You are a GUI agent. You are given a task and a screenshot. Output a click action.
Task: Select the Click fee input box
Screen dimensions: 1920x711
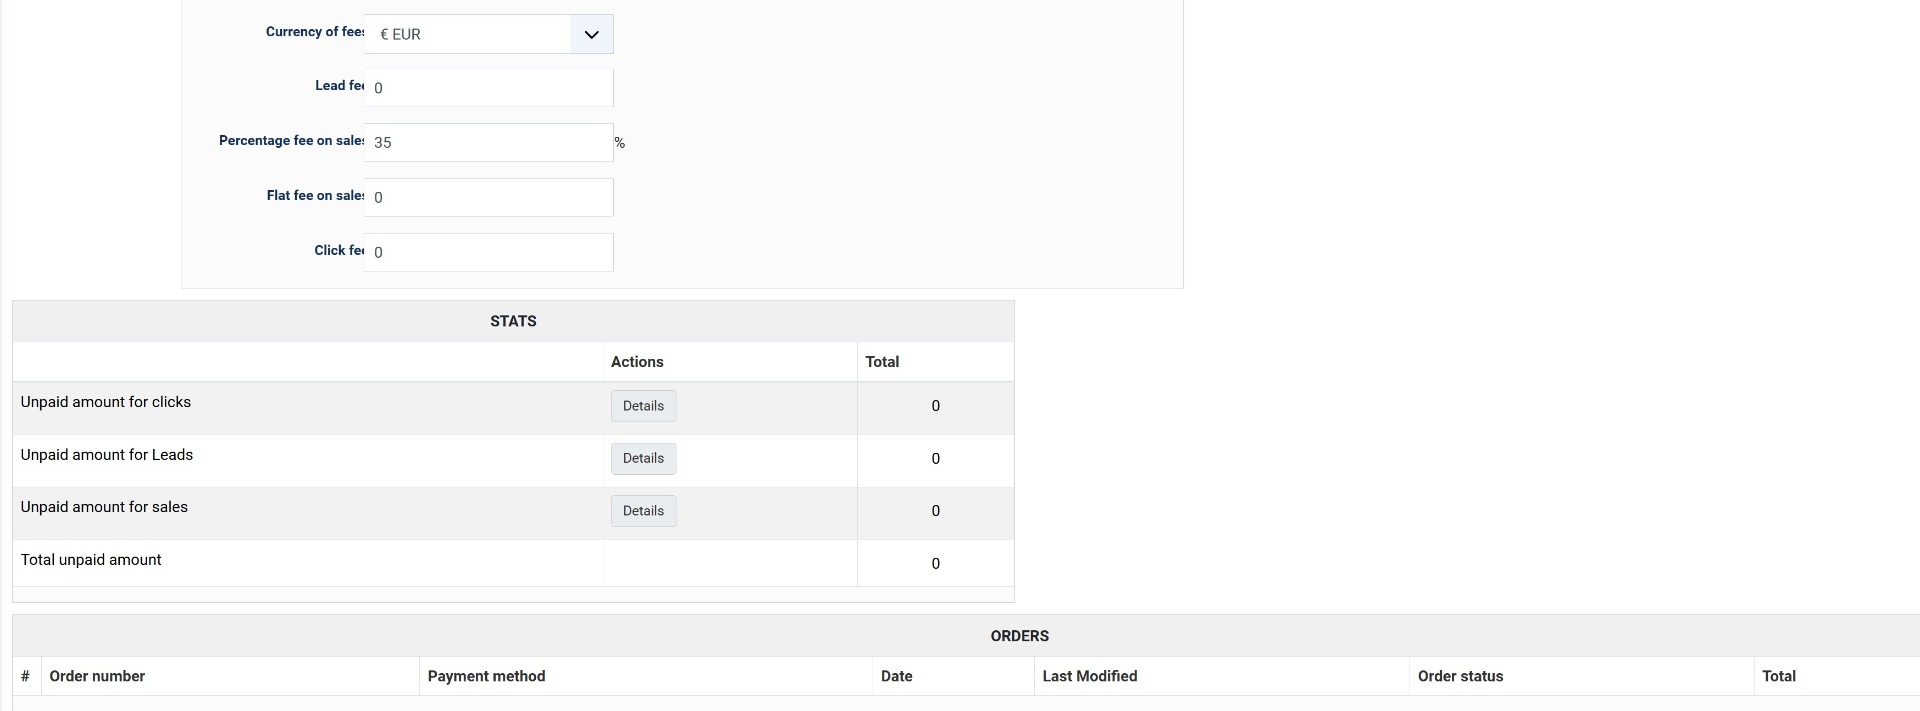(488, 252)
